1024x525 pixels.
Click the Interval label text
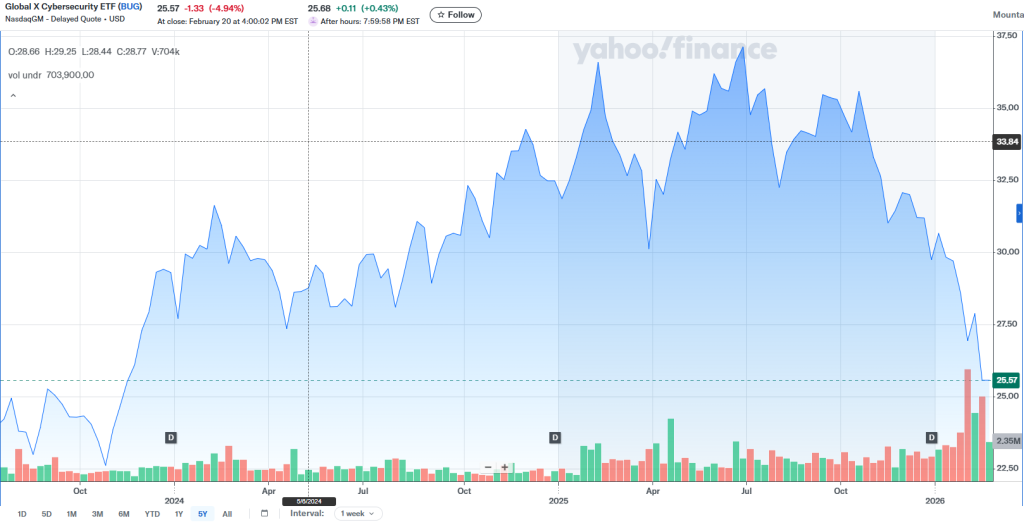308,513
